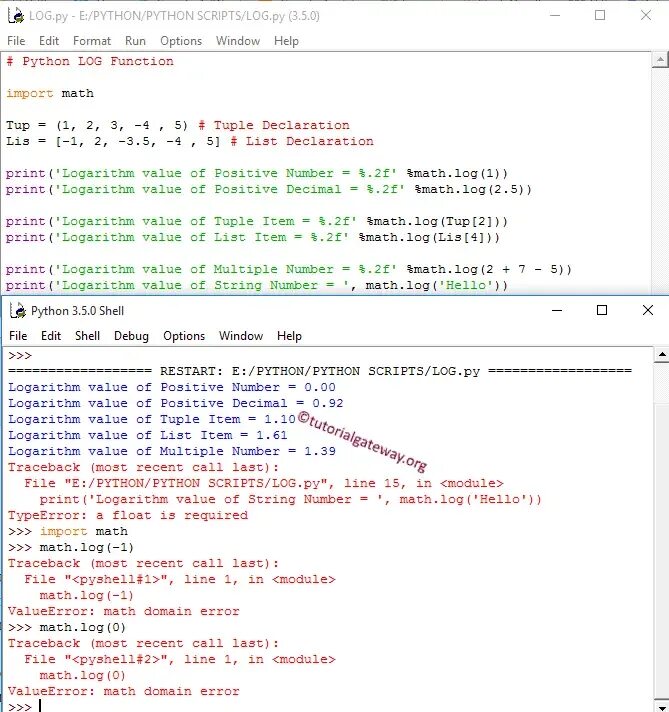This screenshot has height=712, width=669.
Task: Open Window menu in Python Shell window
Action: [x=241, y=336]
